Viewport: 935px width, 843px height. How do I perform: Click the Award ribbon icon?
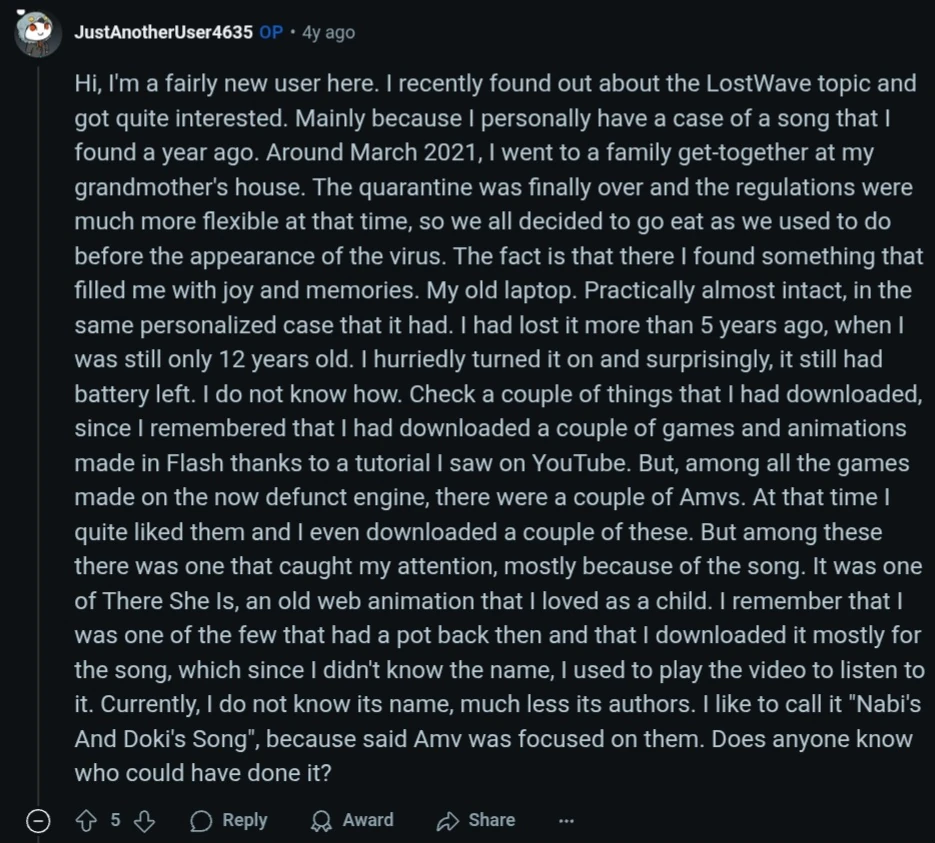[x=321, y=821]
